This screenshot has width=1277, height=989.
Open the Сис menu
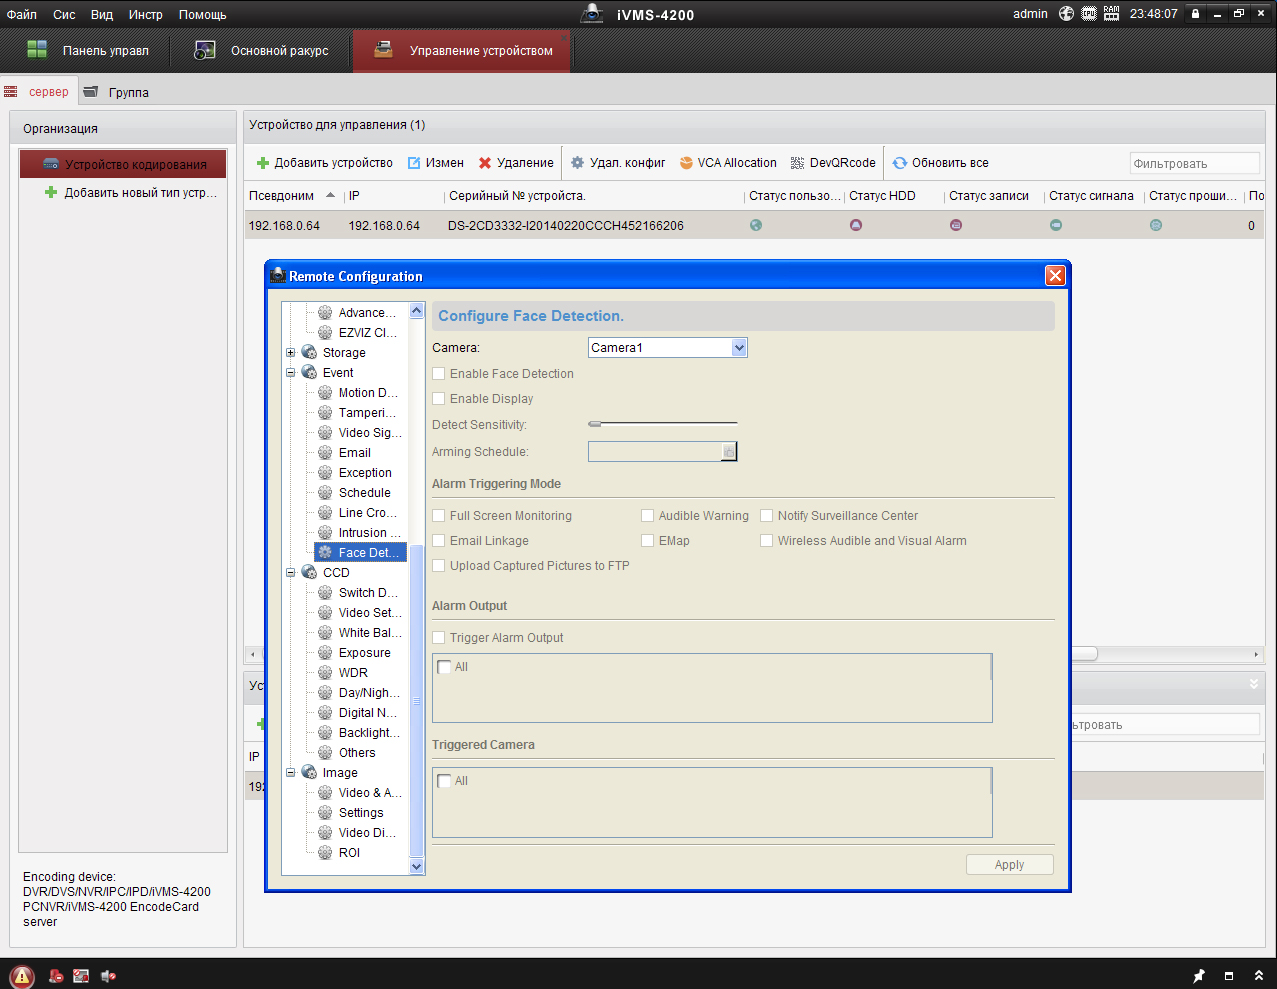tap(64, 15)
